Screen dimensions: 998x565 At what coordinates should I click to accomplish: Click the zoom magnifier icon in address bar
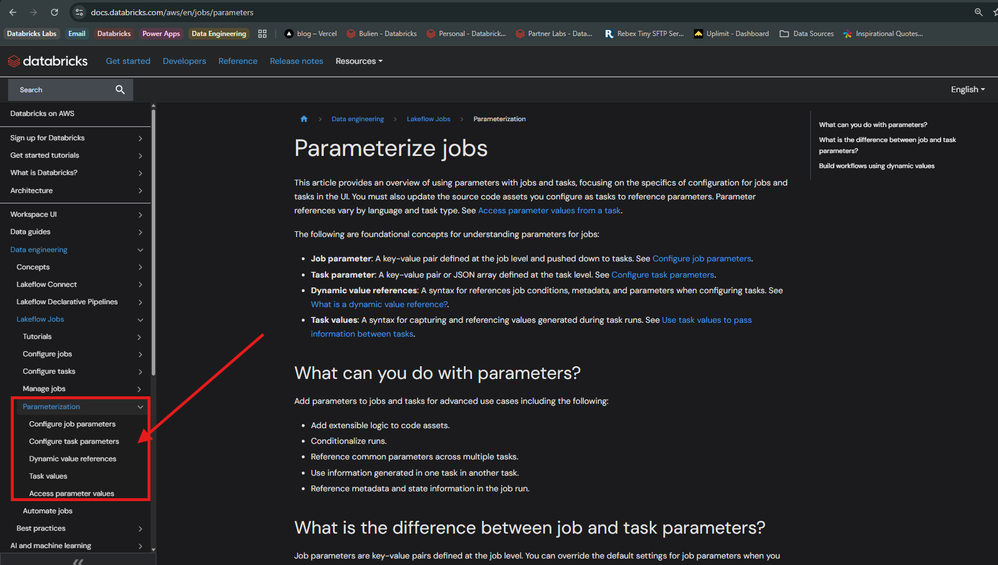pos(978,12)
